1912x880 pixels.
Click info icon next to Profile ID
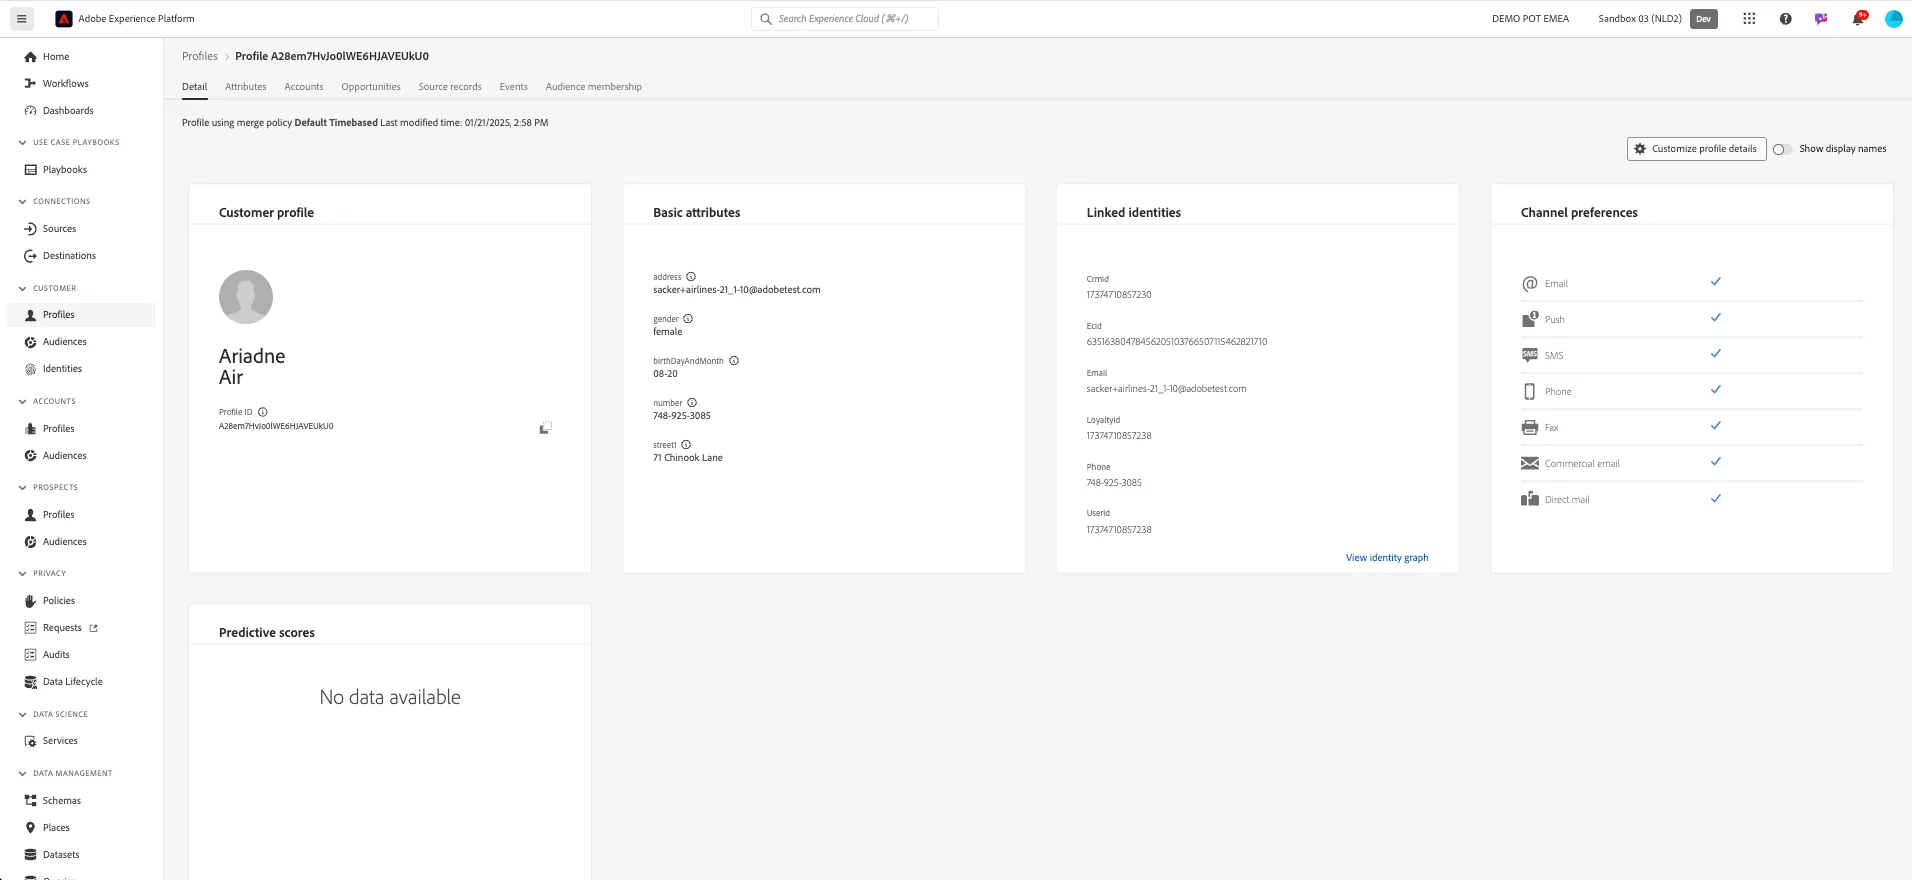pyautogui.click(x=263, y=412)
